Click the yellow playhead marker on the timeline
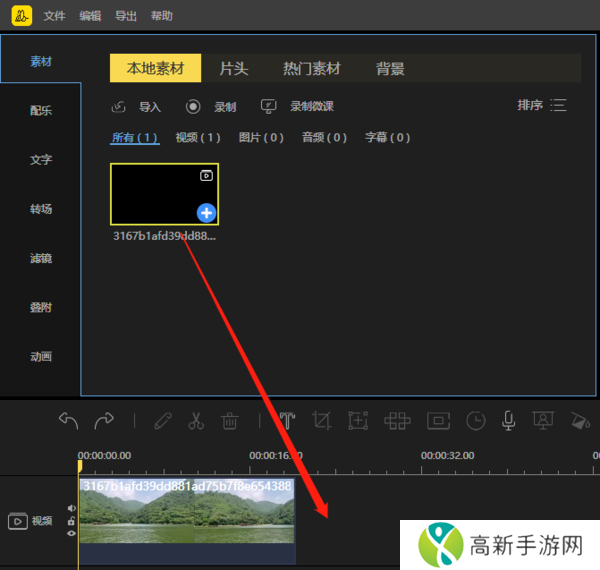 pyautogui.click(x=79, y=467)
